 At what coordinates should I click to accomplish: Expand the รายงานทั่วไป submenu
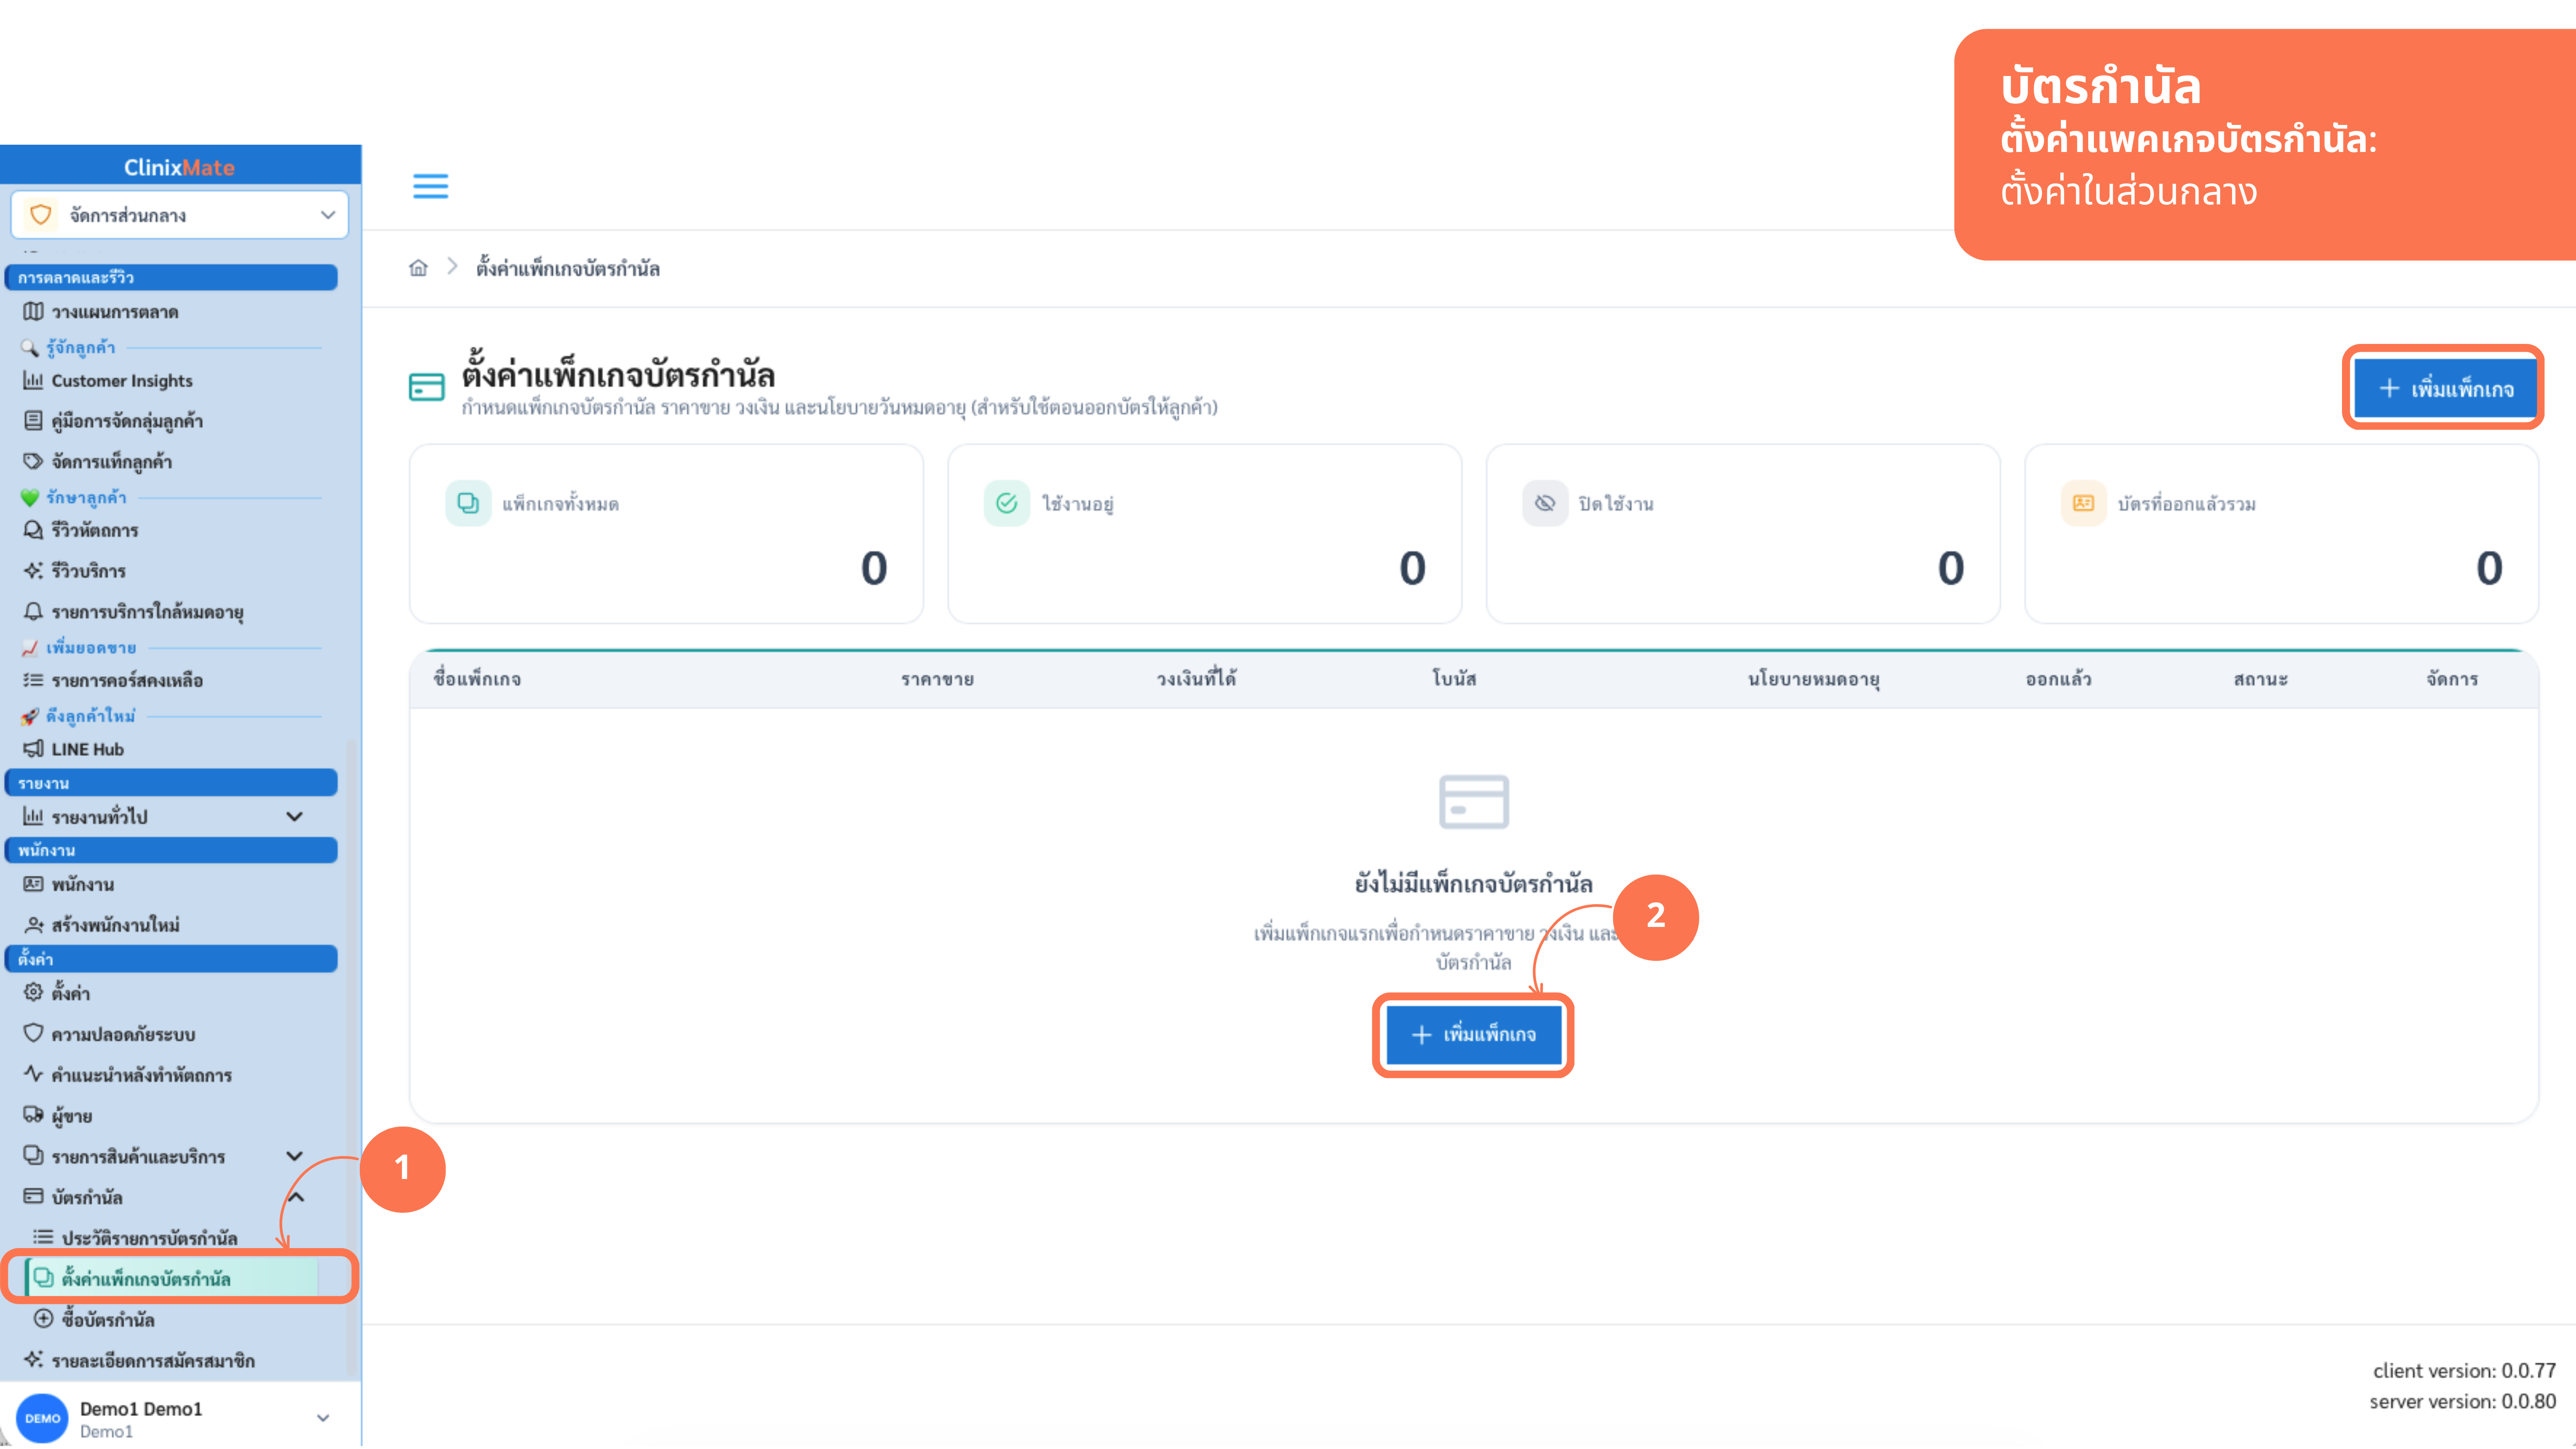coord(295,816)
